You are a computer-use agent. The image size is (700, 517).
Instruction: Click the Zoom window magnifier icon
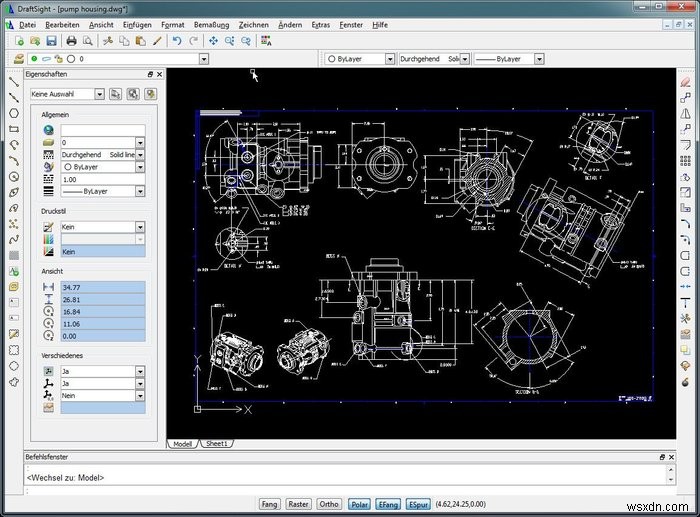(229, 41)
